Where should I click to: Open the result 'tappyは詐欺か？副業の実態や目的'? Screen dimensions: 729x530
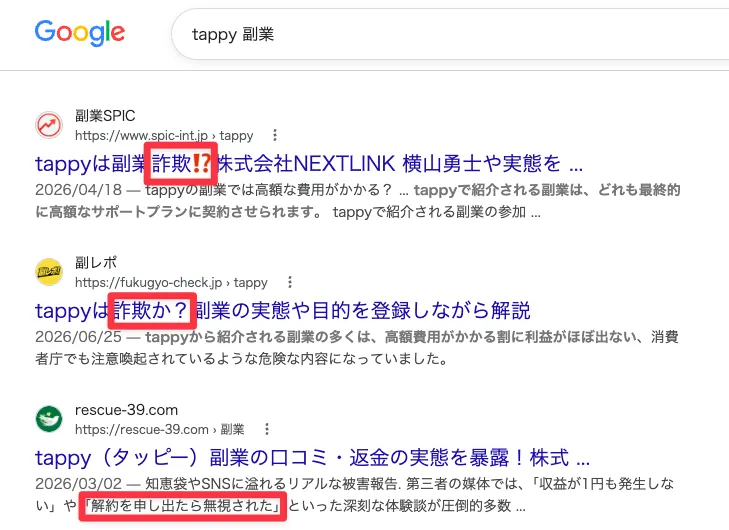pyautogui.click(x=283, y=311)
